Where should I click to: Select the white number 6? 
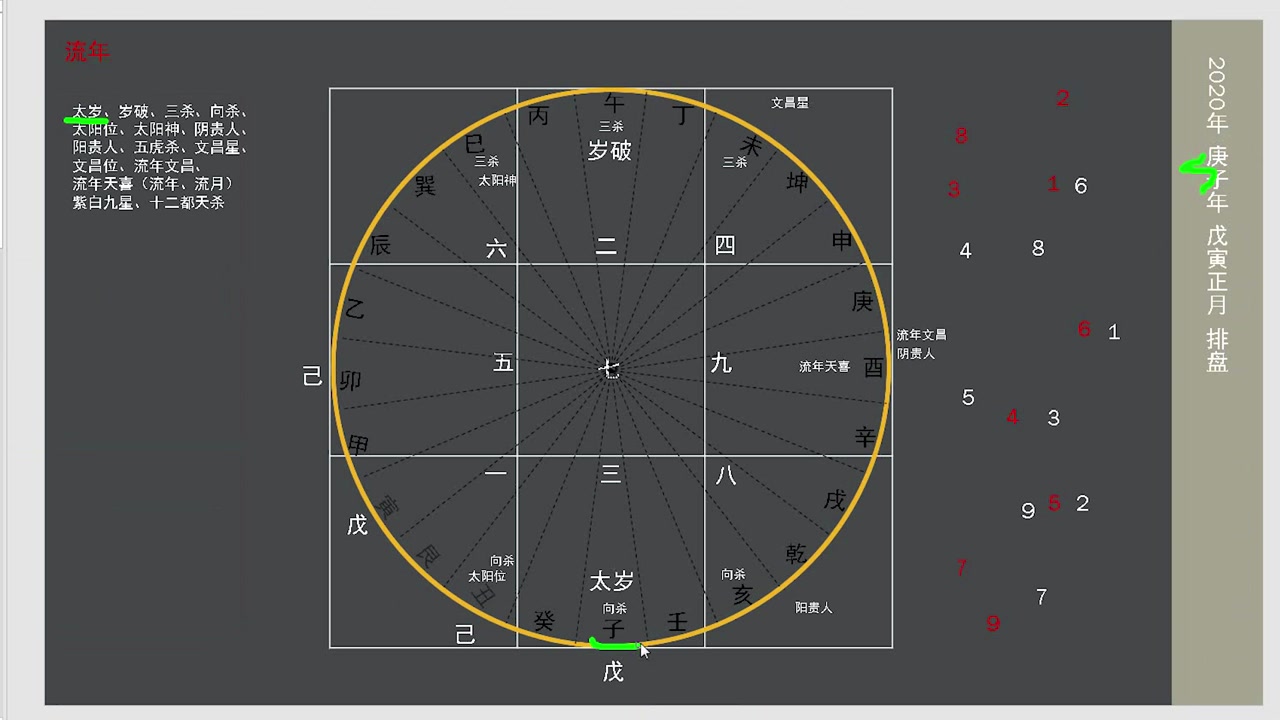pos(1080,186)
